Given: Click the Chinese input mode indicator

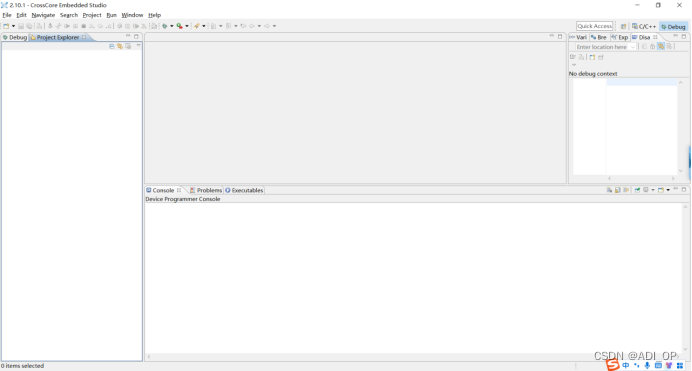Looking at the screenshot, I should click(x=626, y=366).
